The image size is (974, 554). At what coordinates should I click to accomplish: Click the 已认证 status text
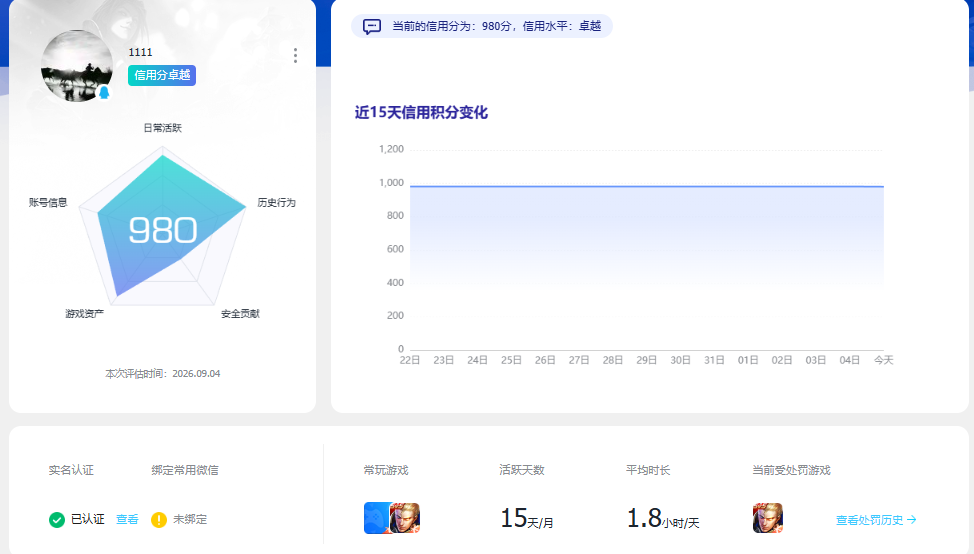pyautogui.click(x=88, y=519)
